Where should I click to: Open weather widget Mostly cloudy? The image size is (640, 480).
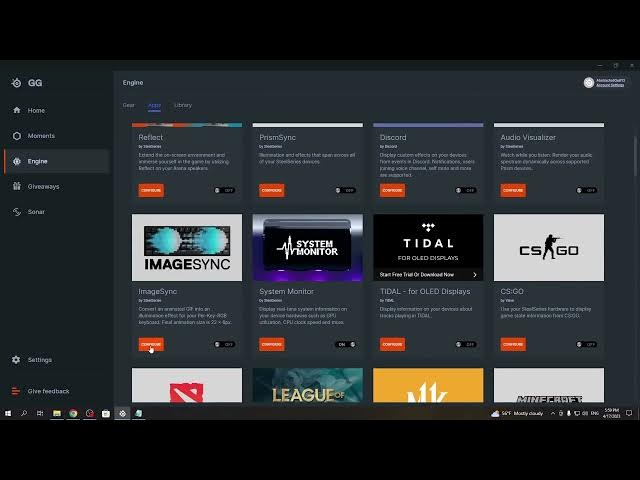(517, 413)
